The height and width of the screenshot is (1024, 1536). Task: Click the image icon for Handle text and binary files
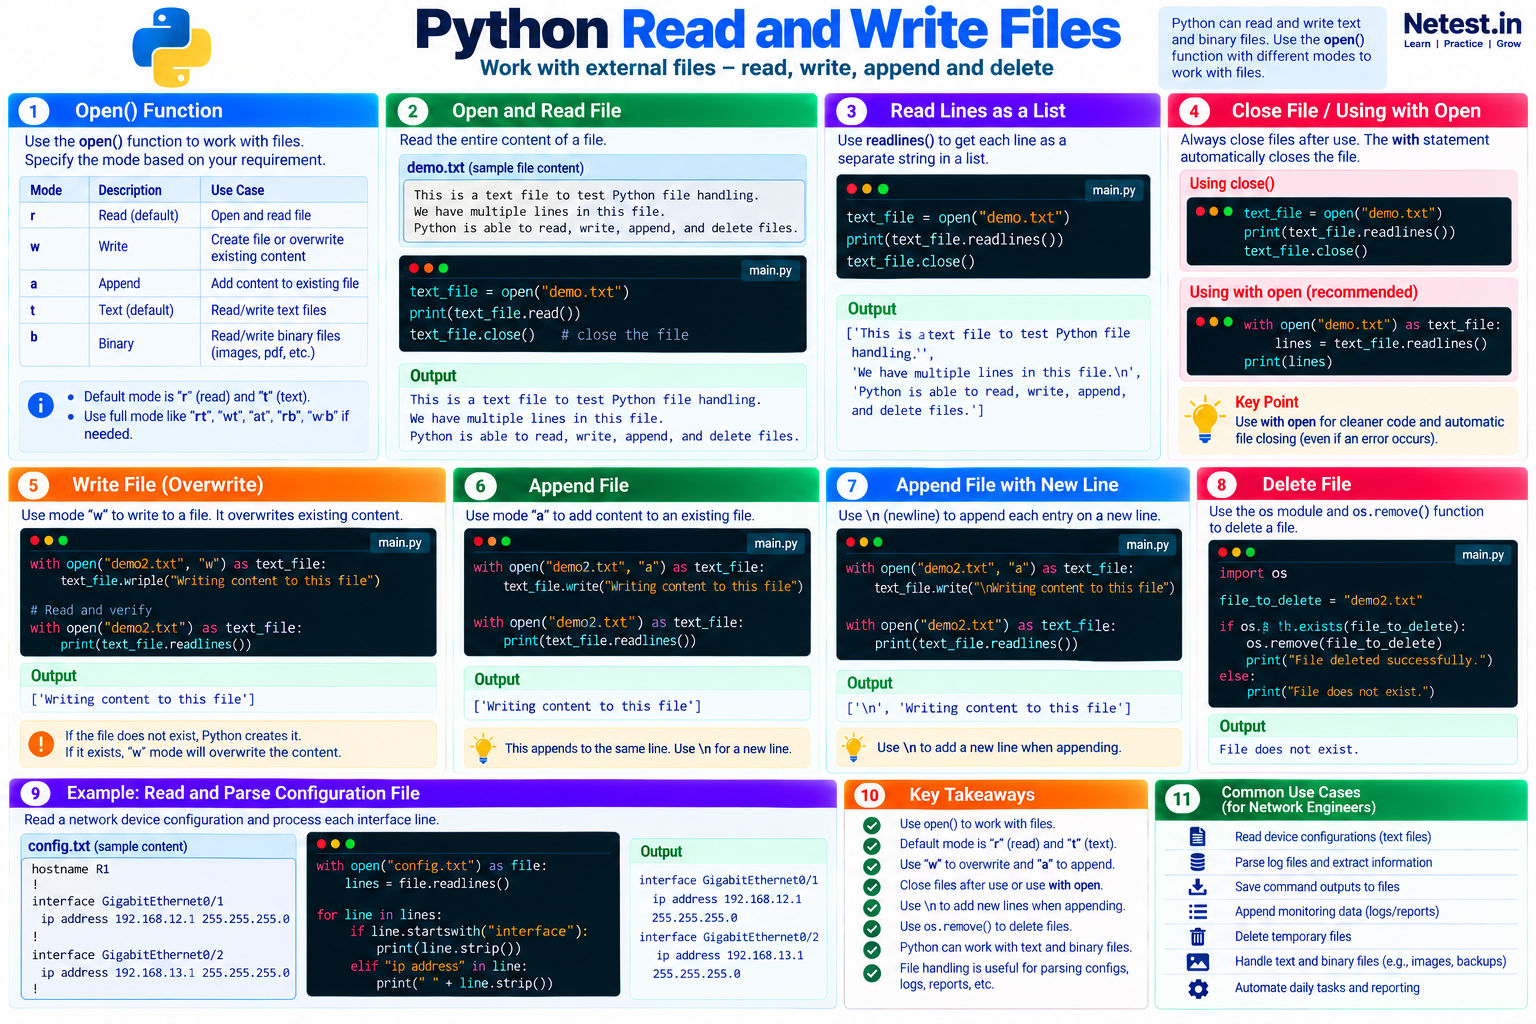coord(1197,962)
